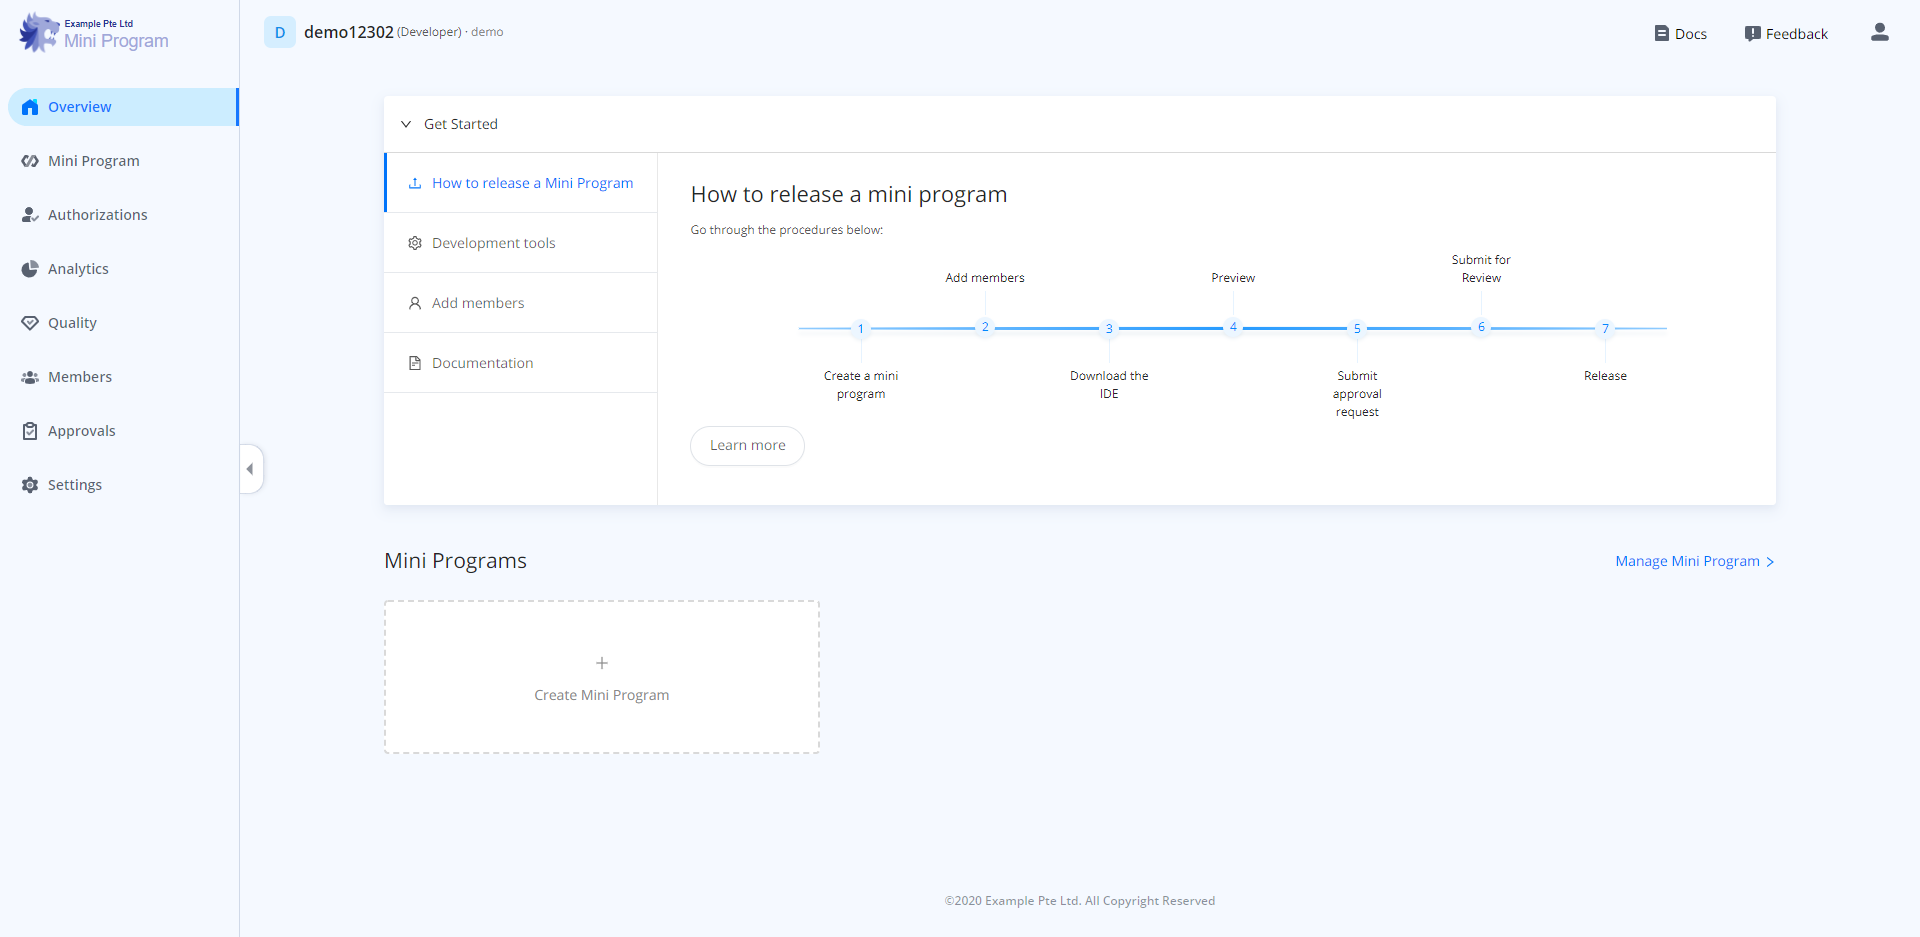Image resolution: width=1920 pixels, height=937 pixels.
Task: Click the Feedback link in header
Action: click(x=1786, y=34)
